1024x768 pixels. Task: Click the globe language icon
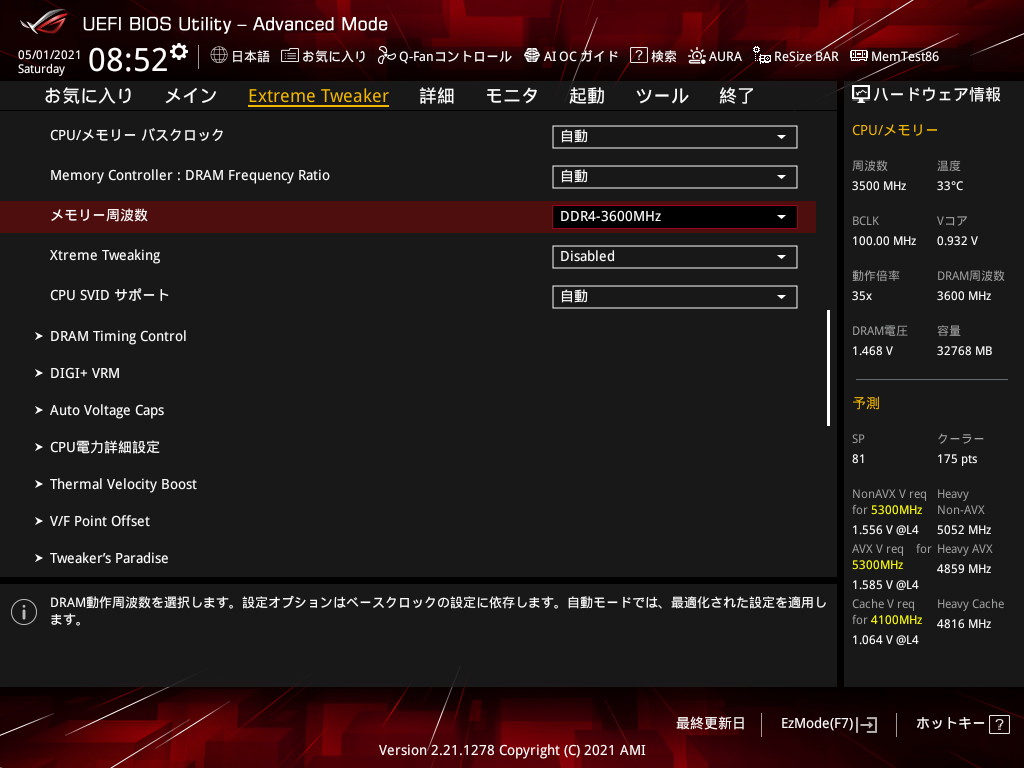click(219, 56)
